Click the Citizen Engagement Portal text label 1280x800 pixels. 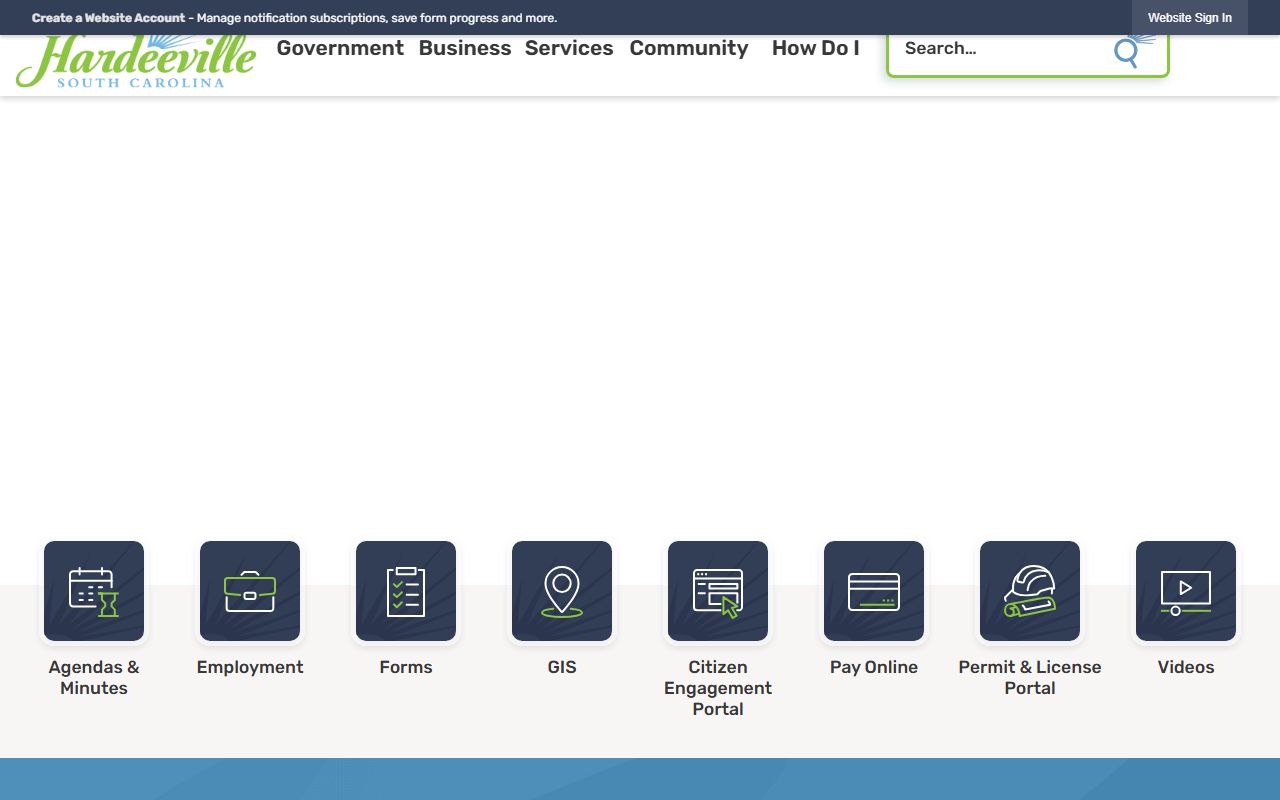pyautogui.click(x=718, y=688)
